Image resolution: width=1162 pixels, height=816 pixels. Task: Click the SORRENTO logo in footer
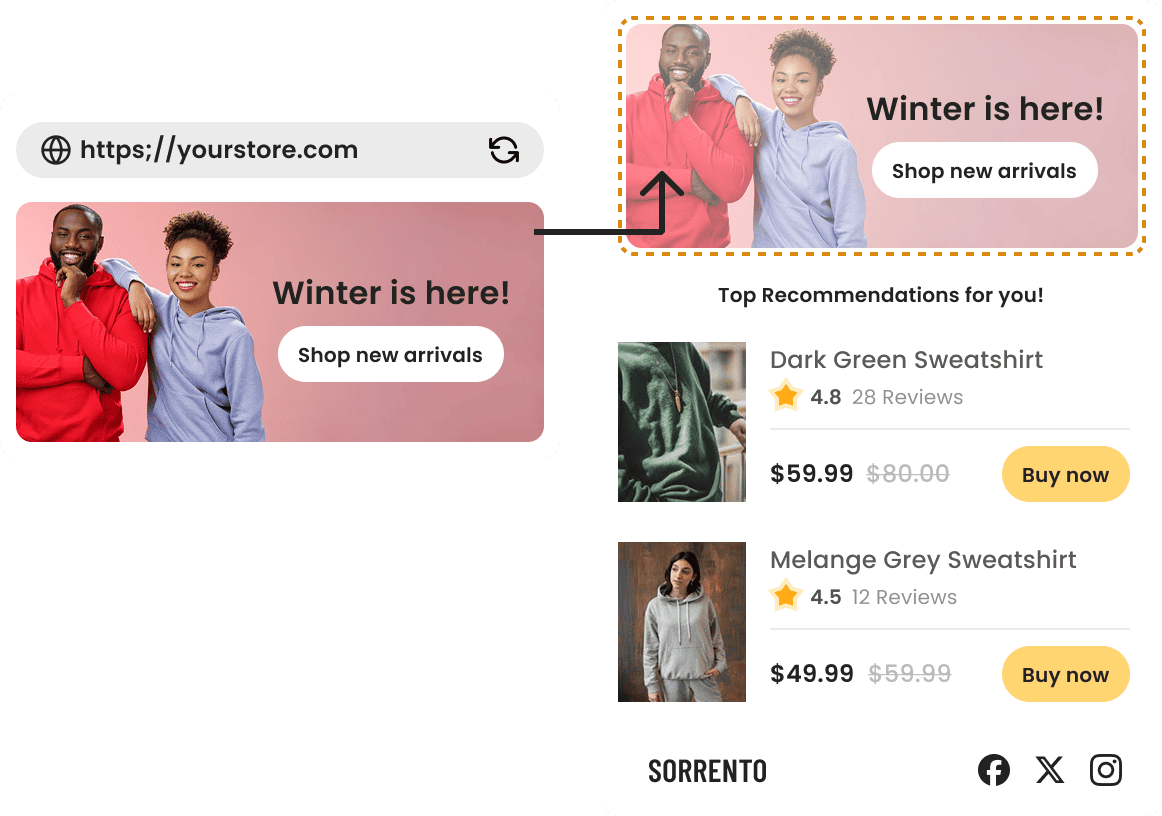coord(708,772)
